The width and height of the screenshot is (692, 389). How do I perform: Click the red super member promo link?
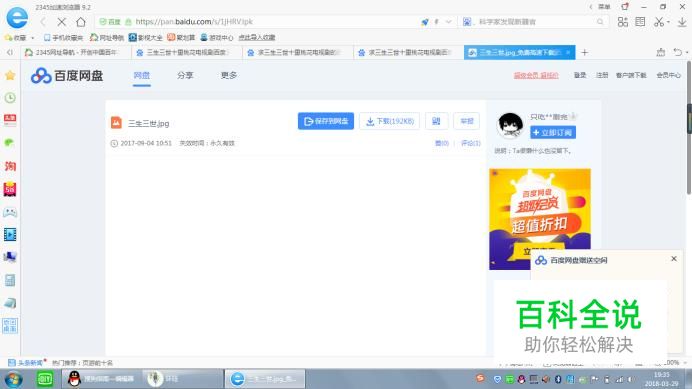(536, 76)
